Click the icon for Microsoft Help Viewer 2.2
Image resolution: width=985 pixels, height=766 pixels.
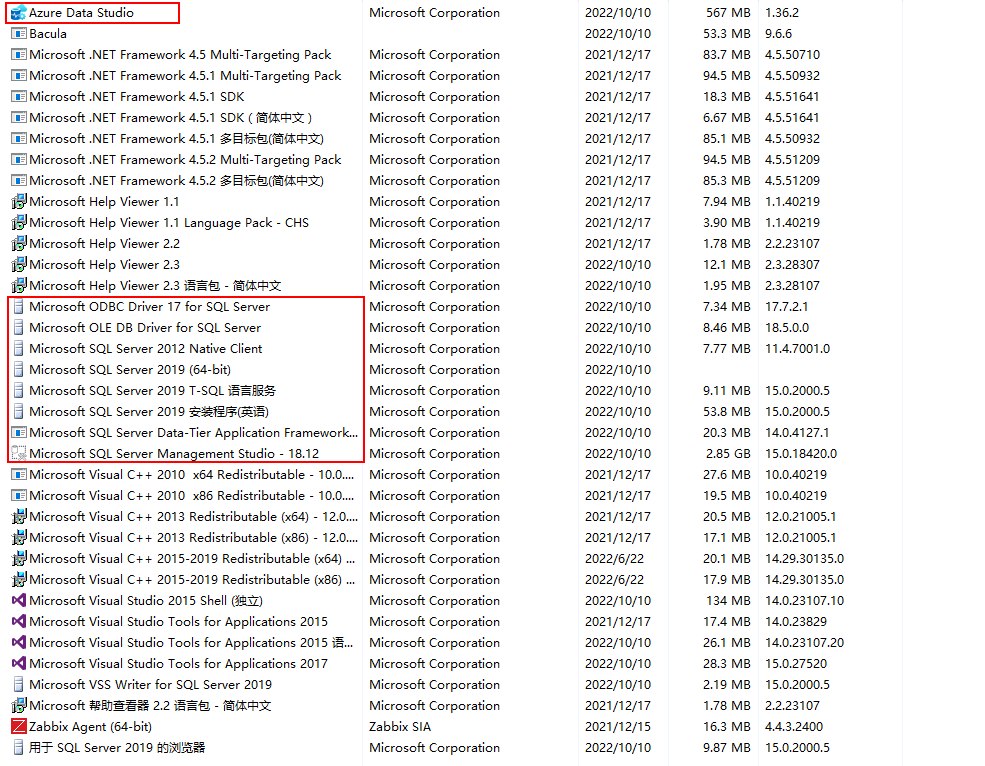tap(19, 244)
